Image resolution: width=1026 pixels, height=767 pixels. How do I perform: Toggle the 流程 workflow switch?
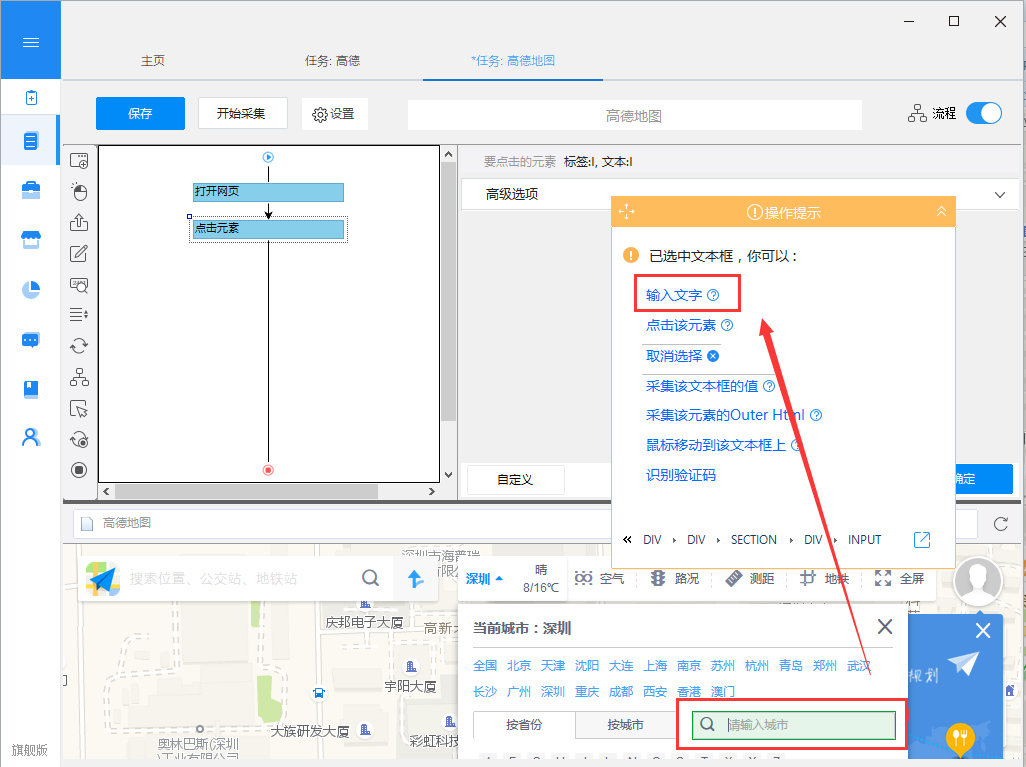point(983,113)
